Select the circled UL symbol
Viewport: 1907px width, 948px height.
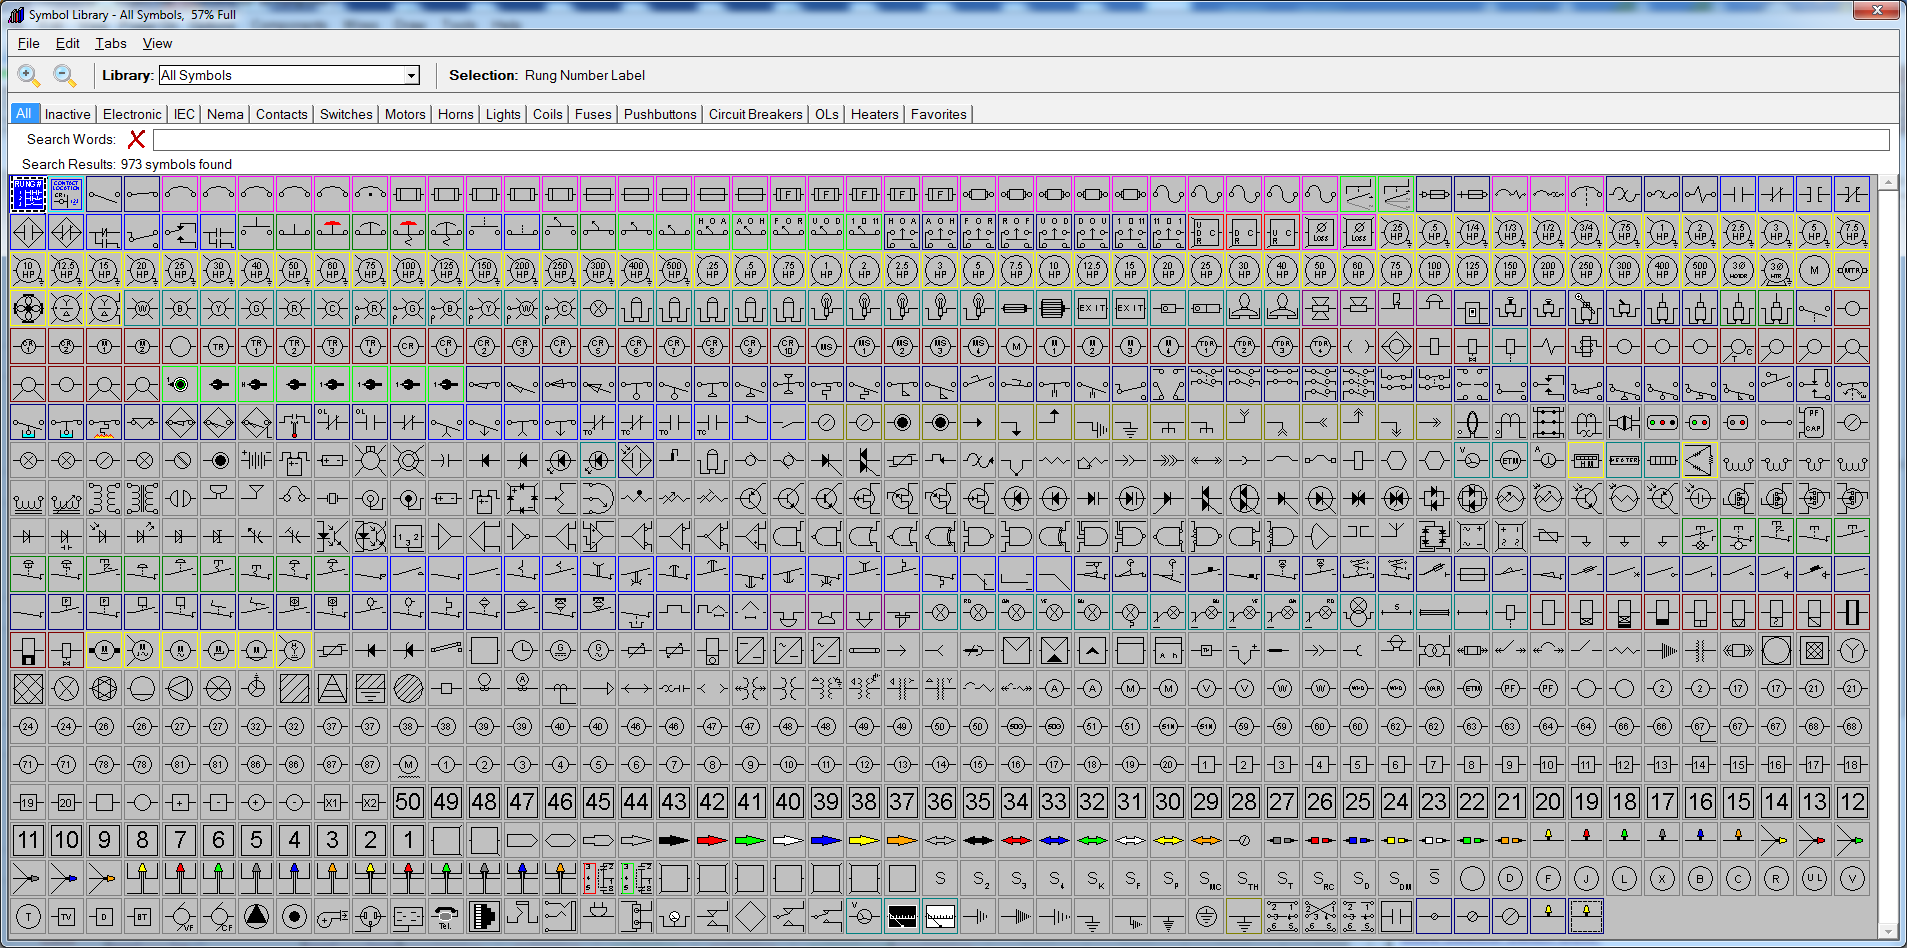click(x=1814, y=879)
